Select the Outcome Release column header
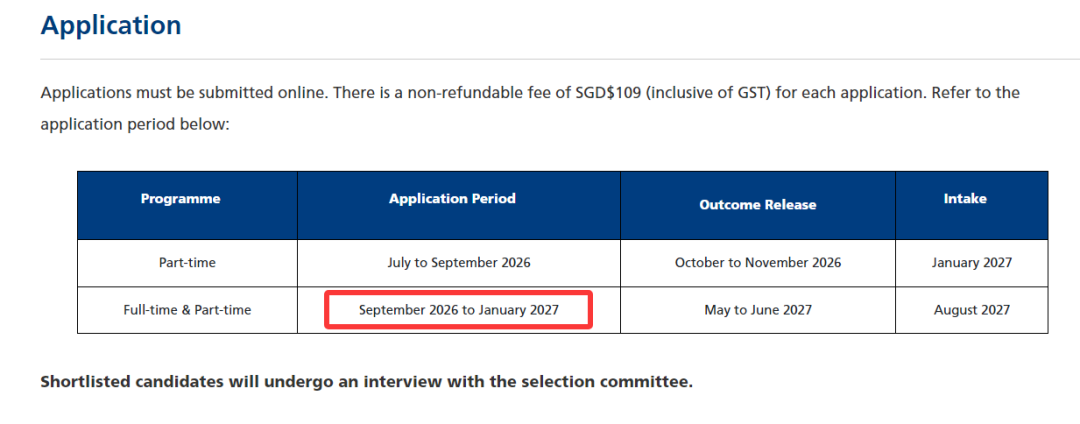The height and width of the screenshot is (424, 1080). pos(757,204)
